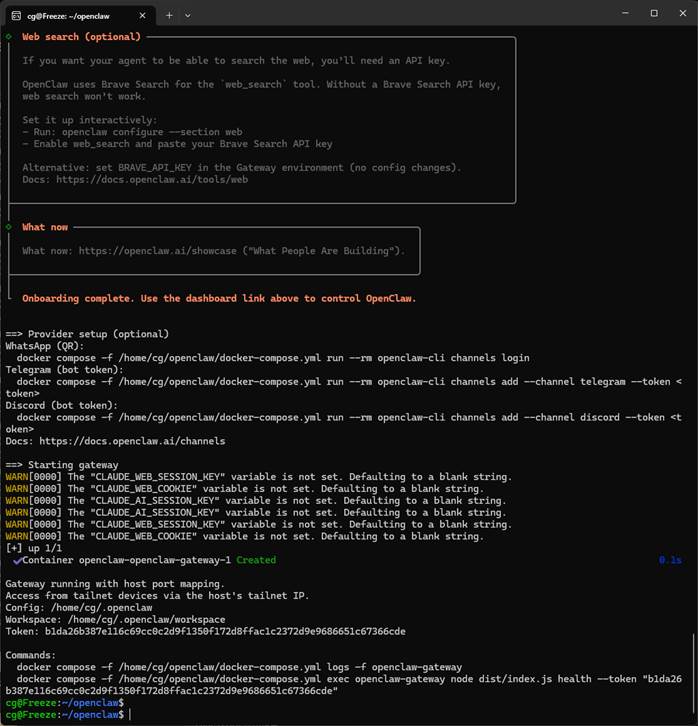Maximize the terminal window

coord(654,14)
